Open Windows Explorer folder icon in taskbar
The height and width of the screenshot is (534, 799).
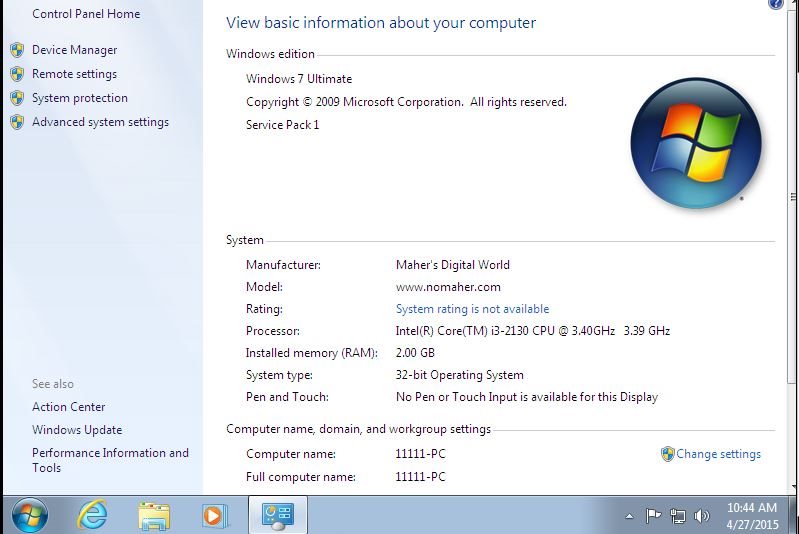(x=154, y=516)
